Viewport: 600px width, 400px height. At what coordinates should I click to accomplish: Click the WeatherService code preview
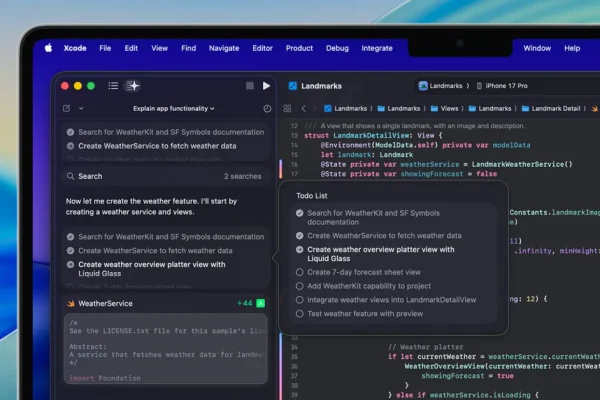click(166, 349)
